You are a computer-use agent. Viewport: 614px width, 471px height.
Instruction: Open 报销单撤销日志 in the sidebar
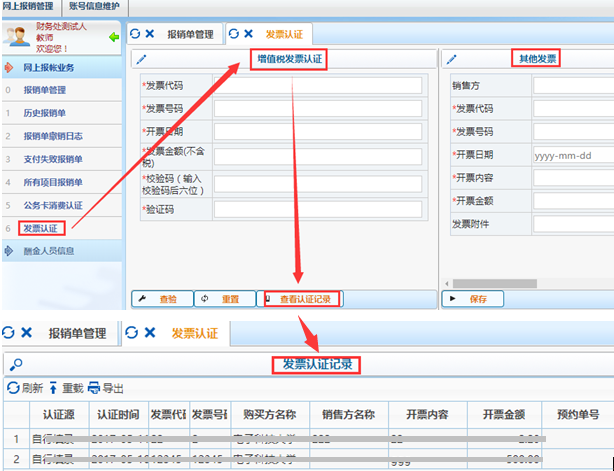(x=62, y=136)
